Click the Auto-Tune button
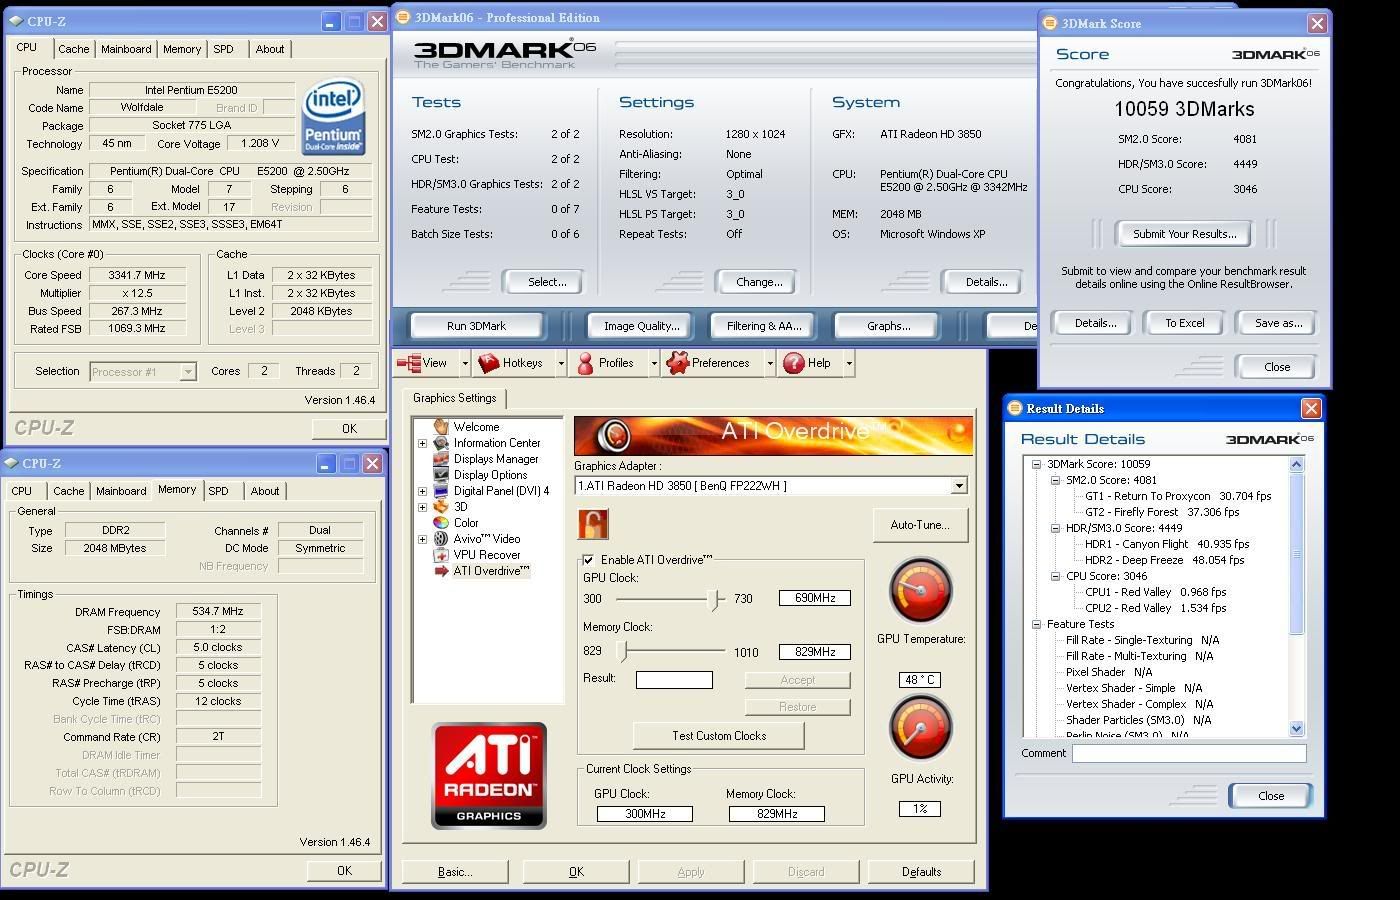This screenshot has height=900, width=1400. (920, 525)
